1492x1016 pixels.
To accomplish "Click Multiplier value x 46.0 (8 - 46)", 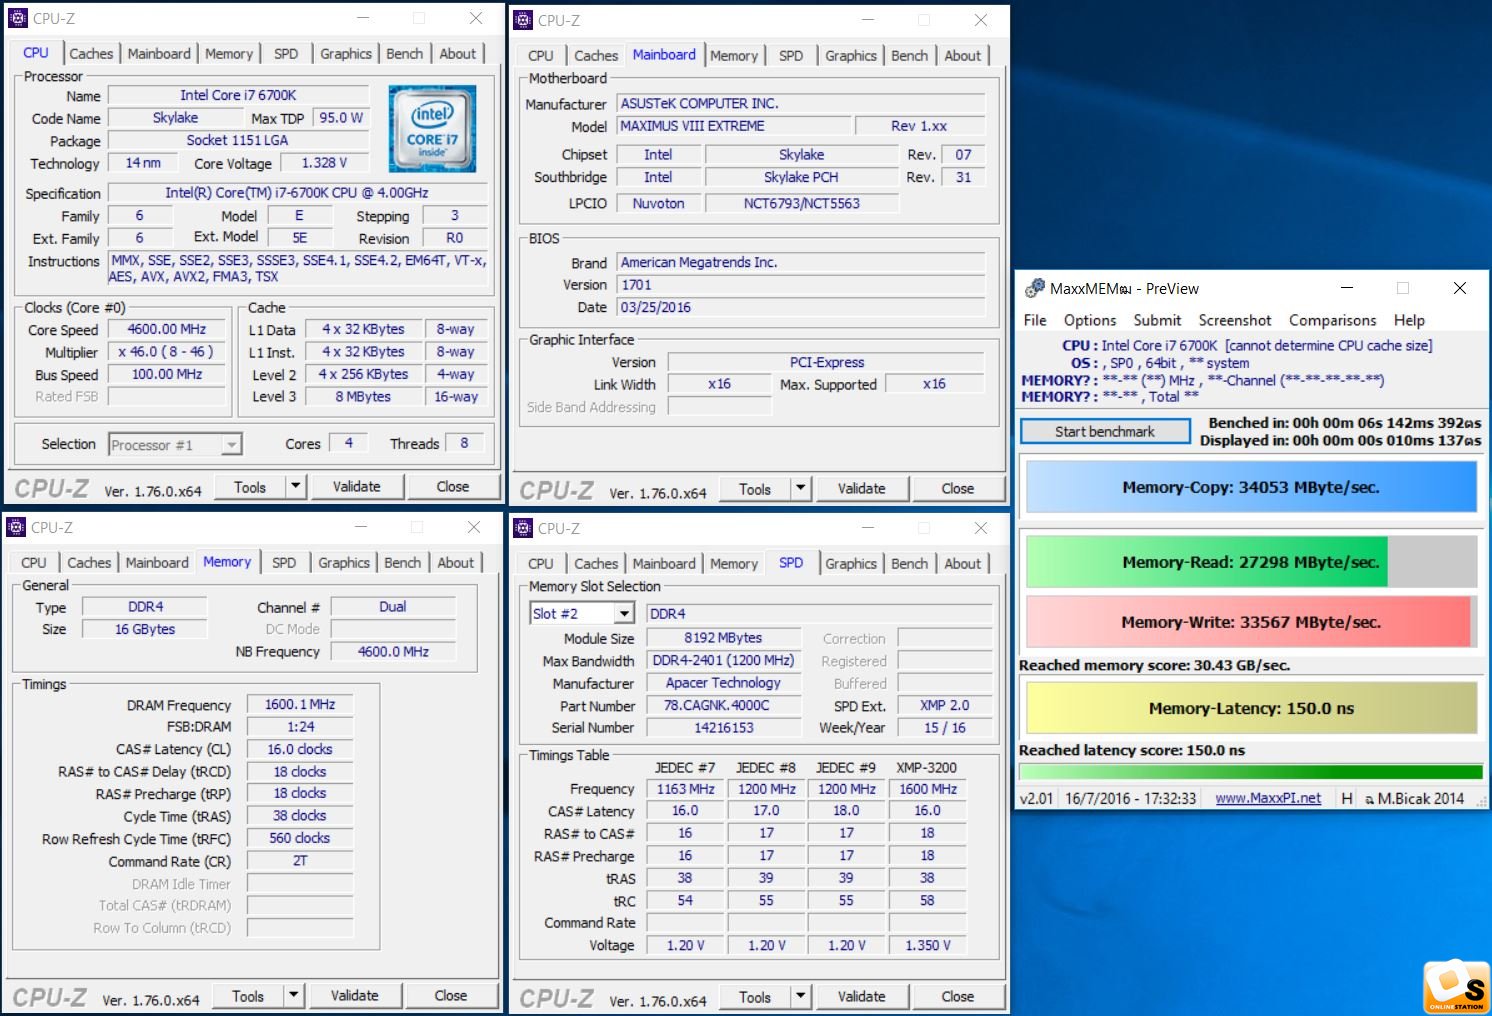I will pos(167,352).
